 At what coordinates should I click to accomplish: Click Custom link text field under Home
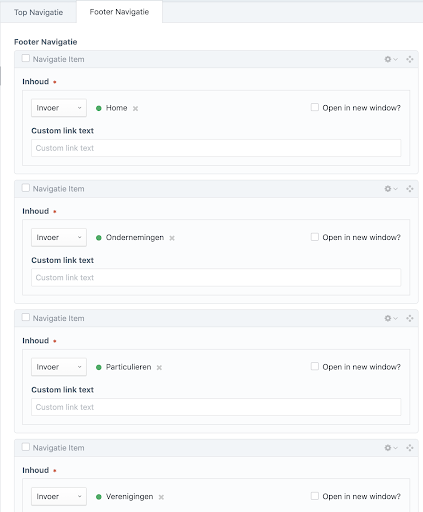pos(216,148)
